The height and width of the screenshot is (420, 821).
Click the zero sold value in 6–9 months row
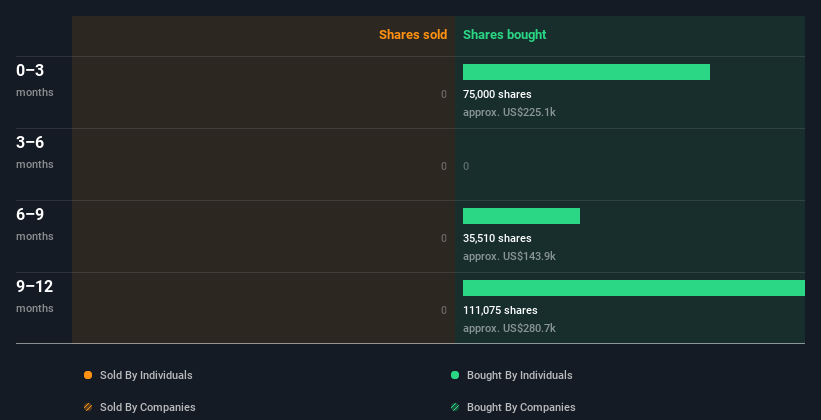(x=444, y=238)
